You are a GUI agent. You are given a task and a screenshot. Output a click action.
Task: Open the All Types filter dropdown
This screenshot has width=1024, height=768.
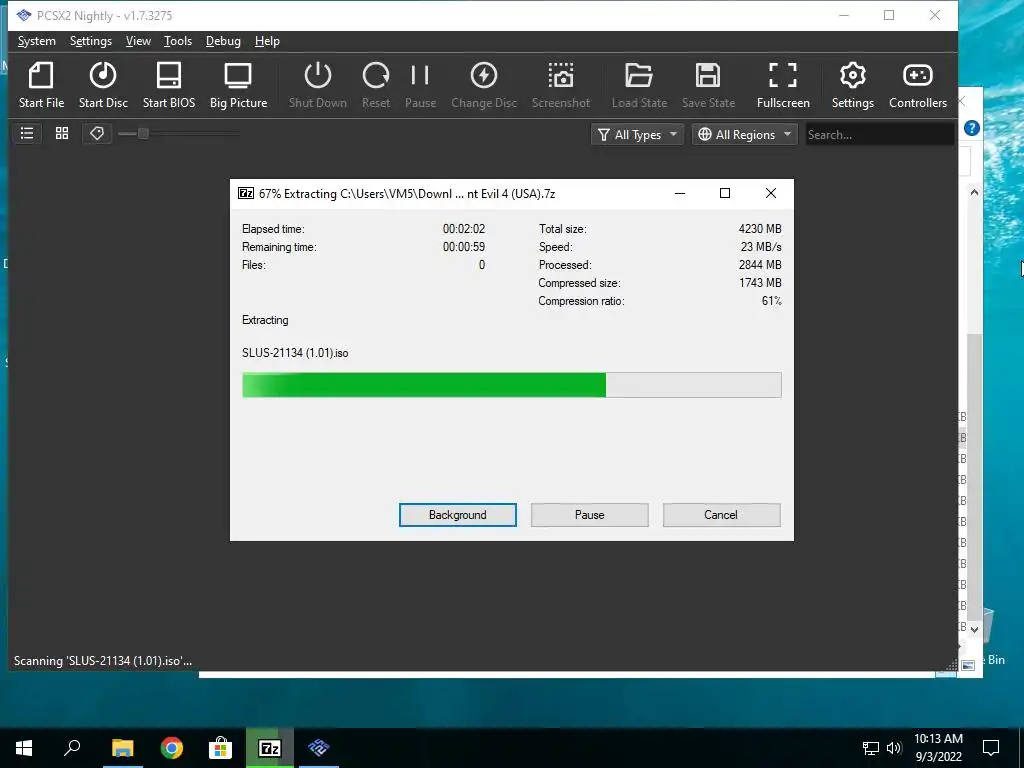point(637,135)
